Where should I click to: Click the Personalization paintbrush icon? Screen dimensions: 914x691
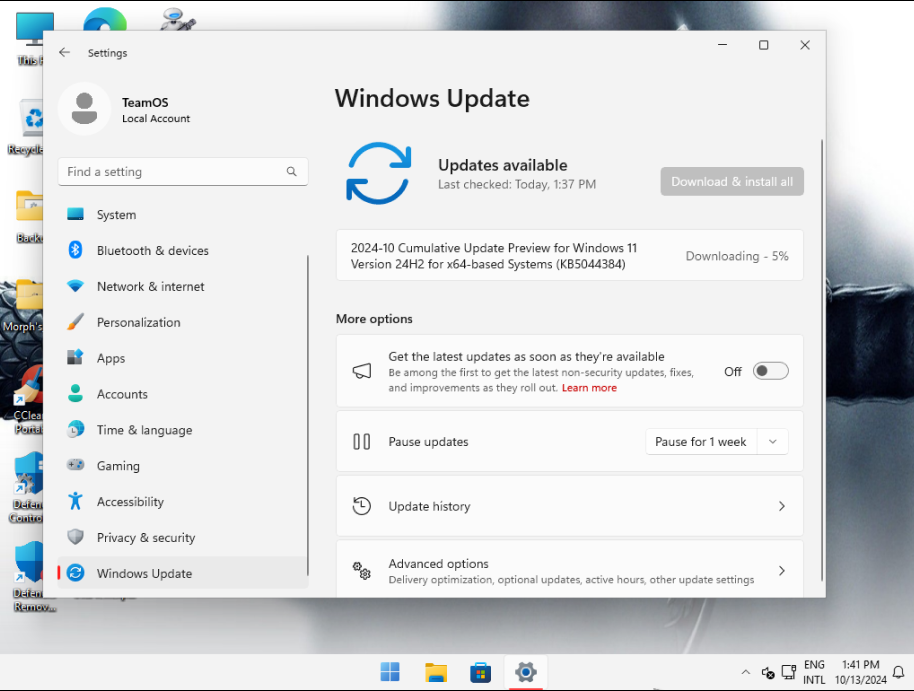click(75, 322)
